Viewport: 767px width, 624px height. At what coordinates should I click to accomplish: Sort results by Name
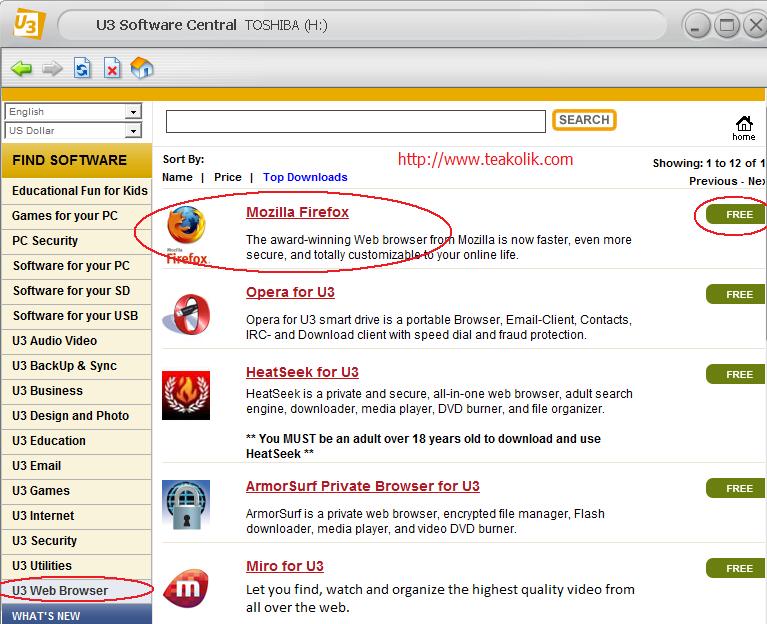point(177,177)
